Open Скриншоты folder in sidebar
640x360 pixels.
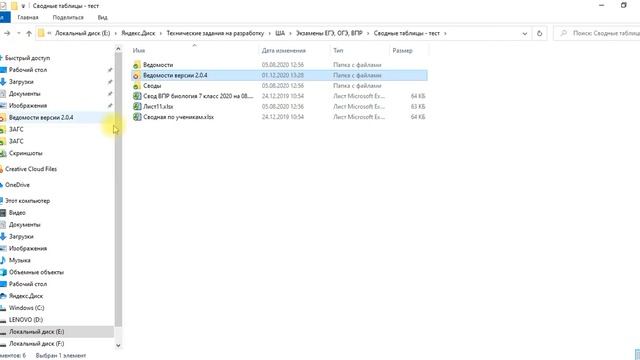click(25, 153)
